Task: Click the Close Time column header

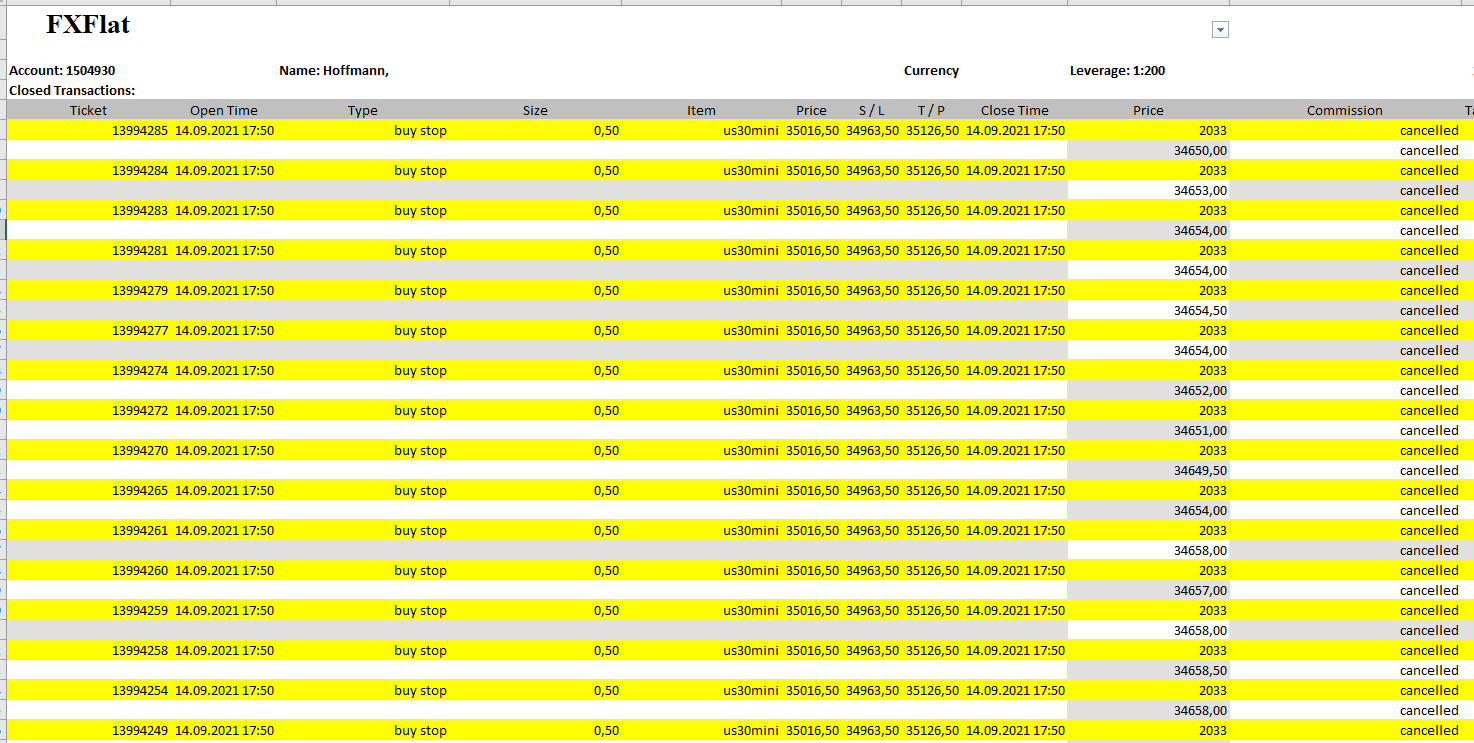Action: coord(1015,111)
